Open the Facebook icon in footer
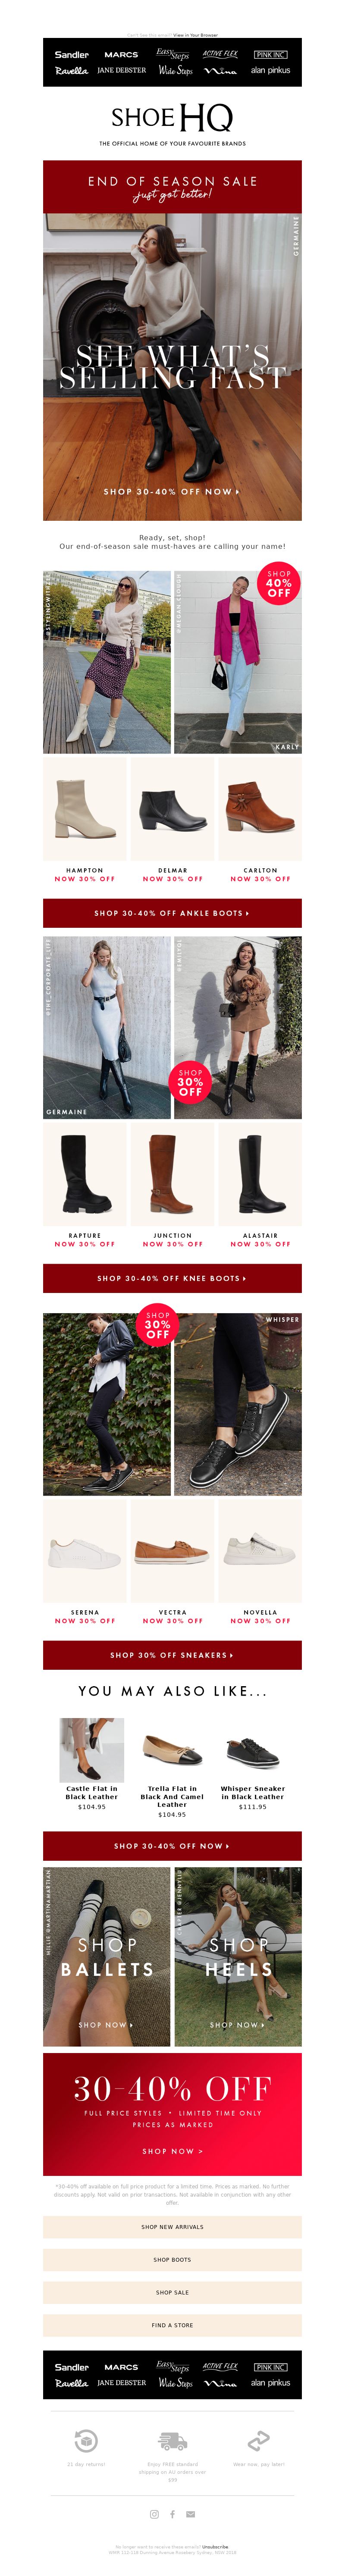Viewport: 345px width, 2576px height. (x=172, y=2513)
